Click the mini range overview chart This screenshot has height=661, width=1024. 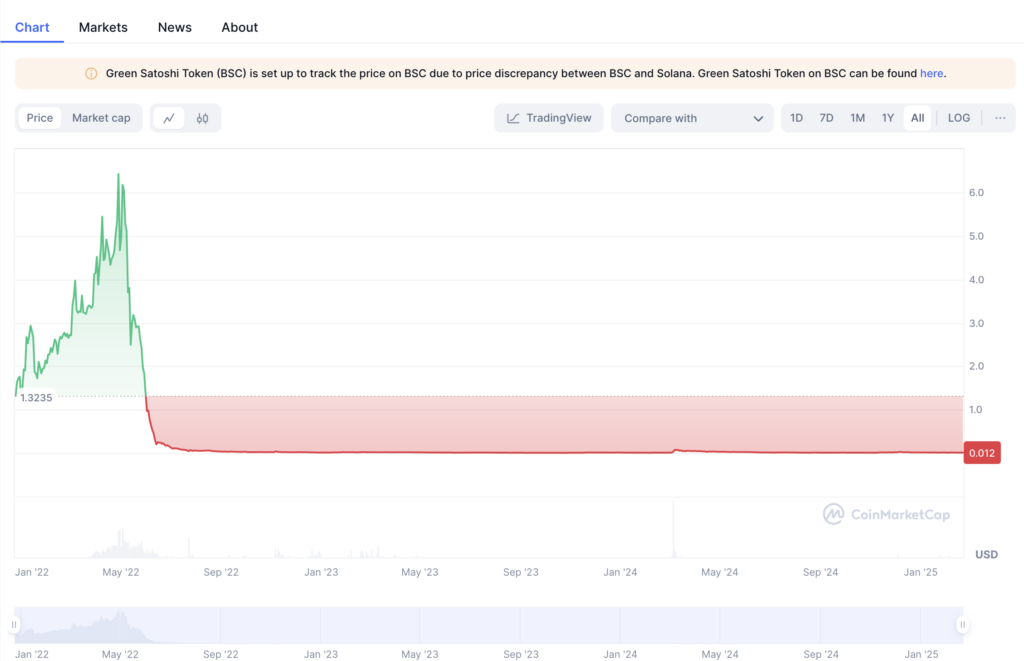point(488,625)
